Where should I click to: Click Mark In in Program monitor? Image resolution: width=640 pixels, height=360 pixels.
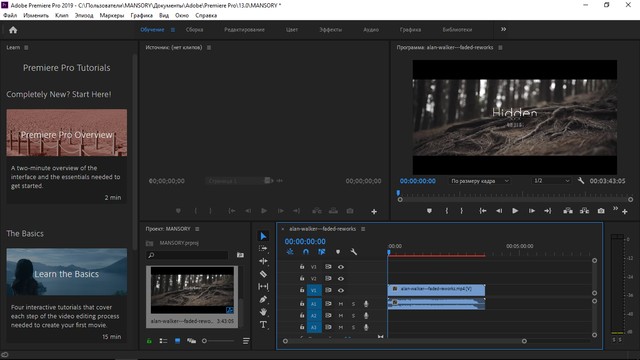[x=447, y=211]
